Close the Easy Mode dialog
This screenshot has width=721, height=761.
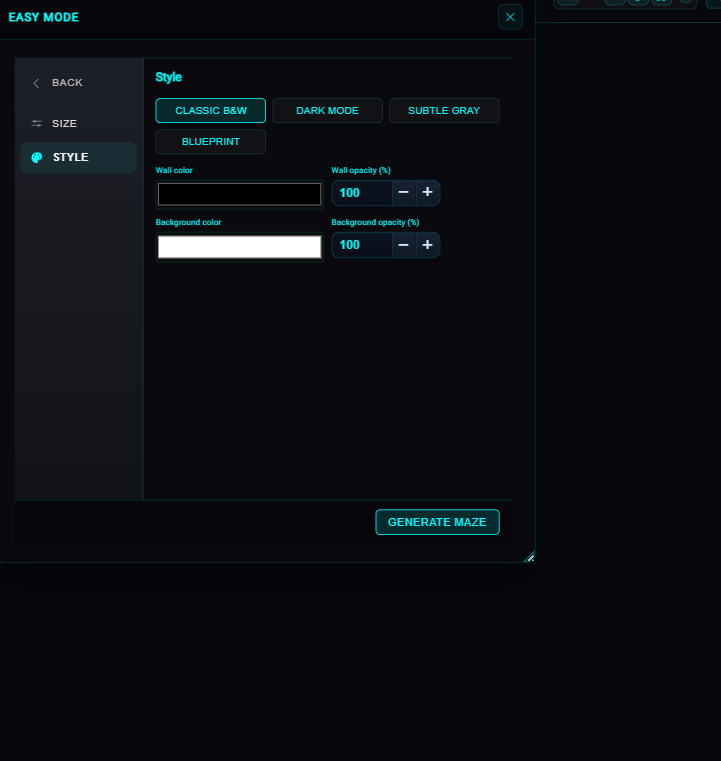[510, 17]
